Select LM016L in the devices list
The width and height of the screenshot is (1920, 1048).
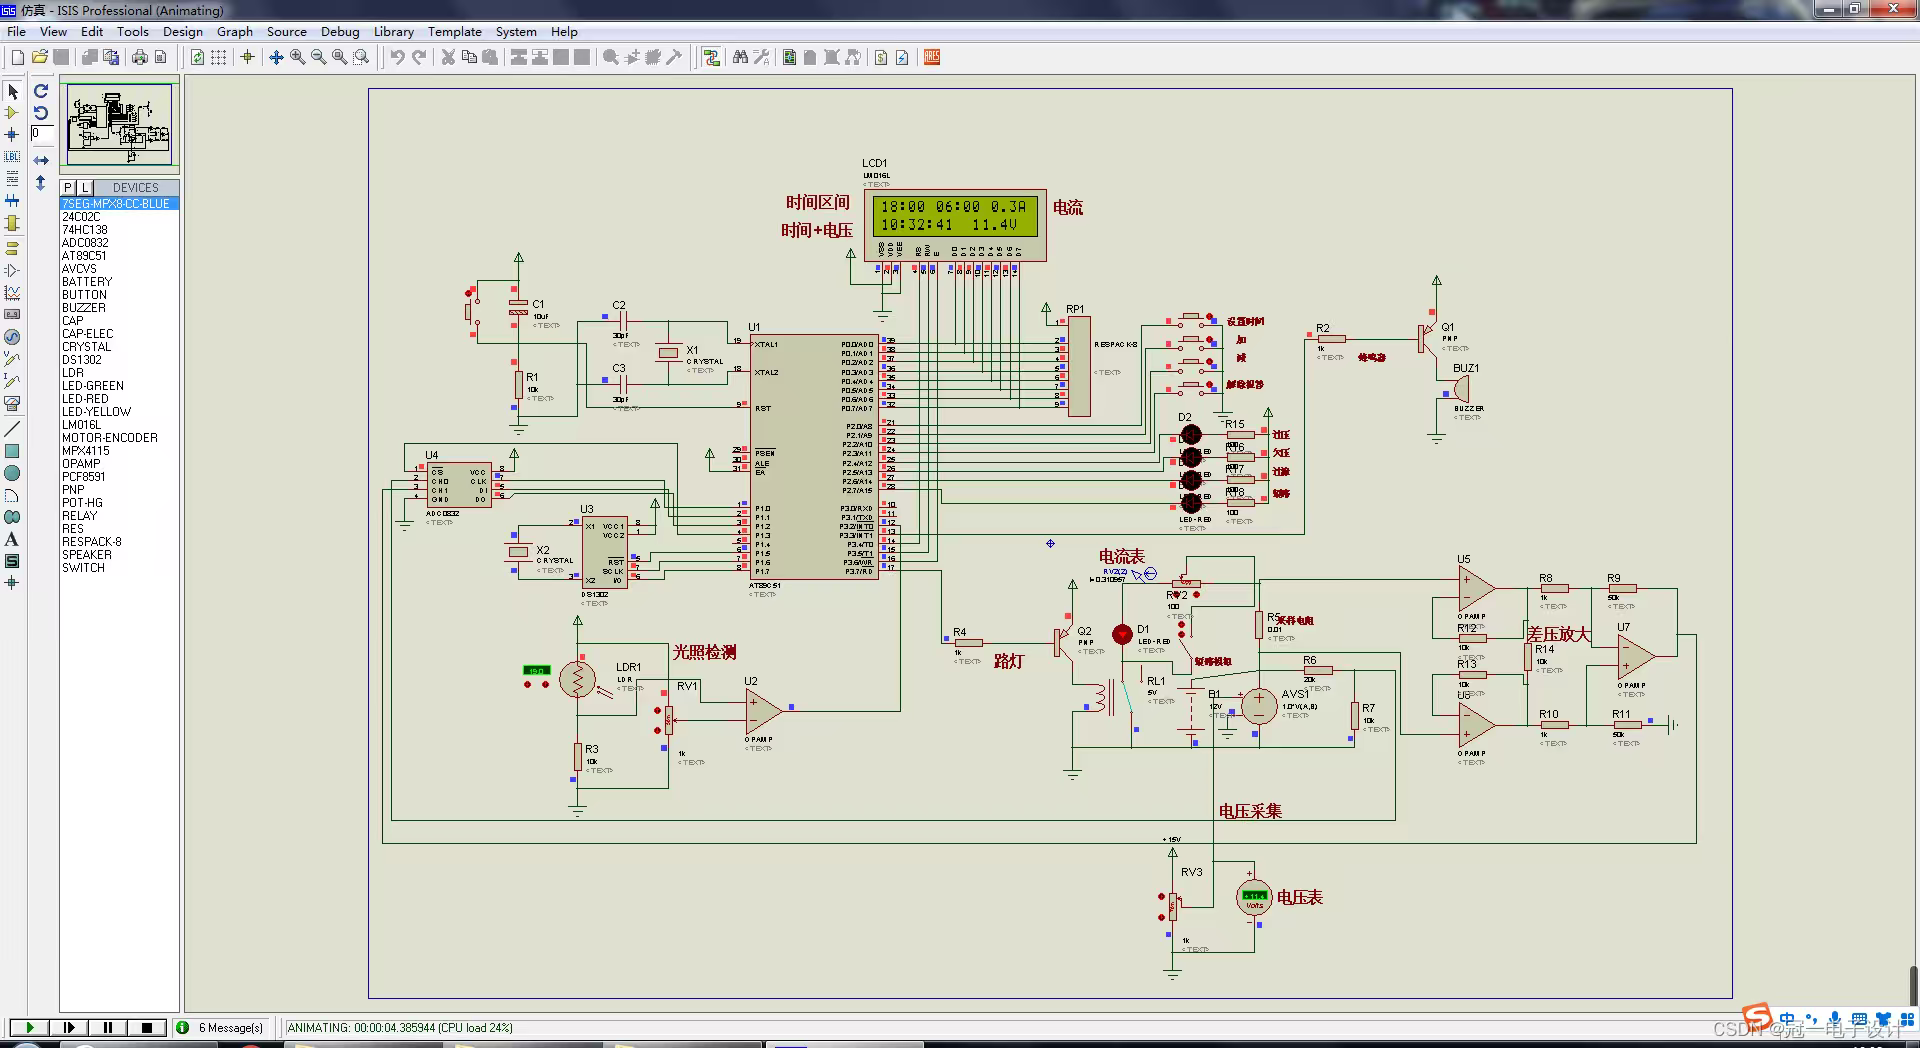click(x=81, y=424)
